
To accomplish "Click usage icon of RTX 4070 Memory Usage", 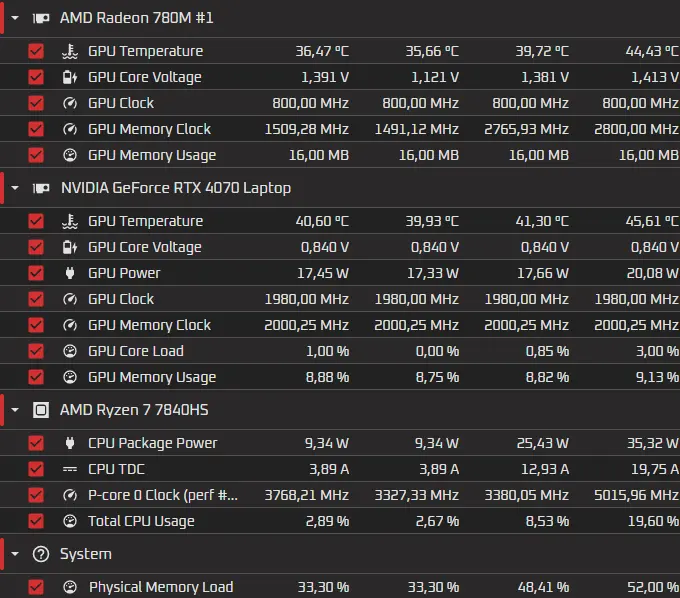I will (x=70, y=377).
